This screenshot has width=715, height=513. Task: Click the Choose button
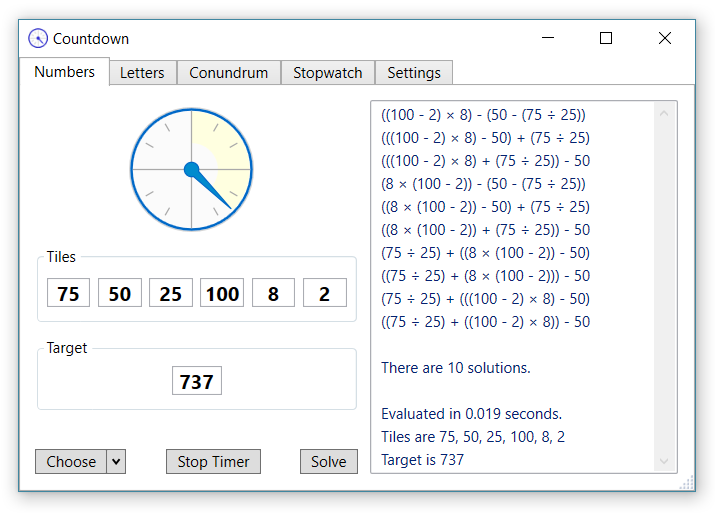click(71, 461)
